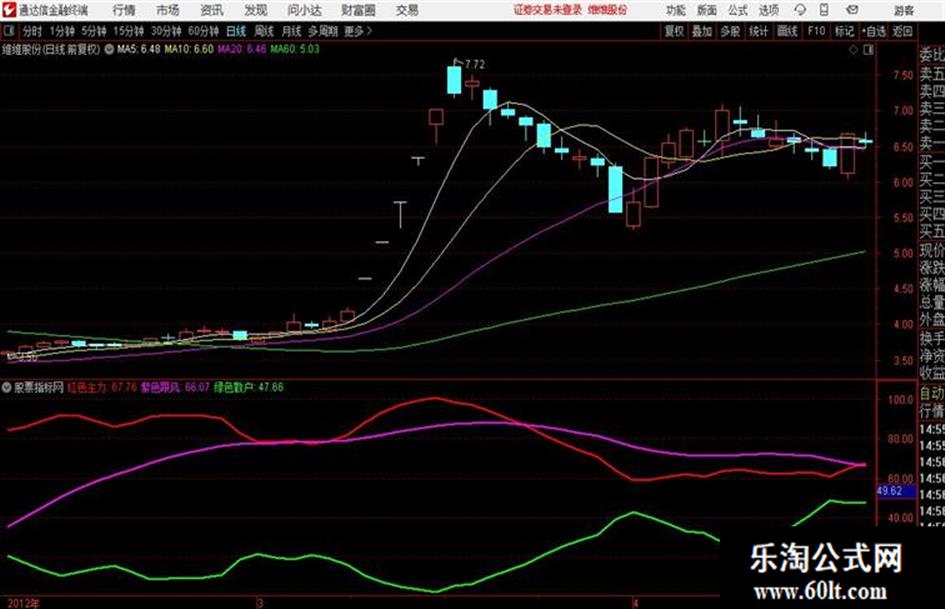Select the 月线 monthly period tab

click(292, 31)
